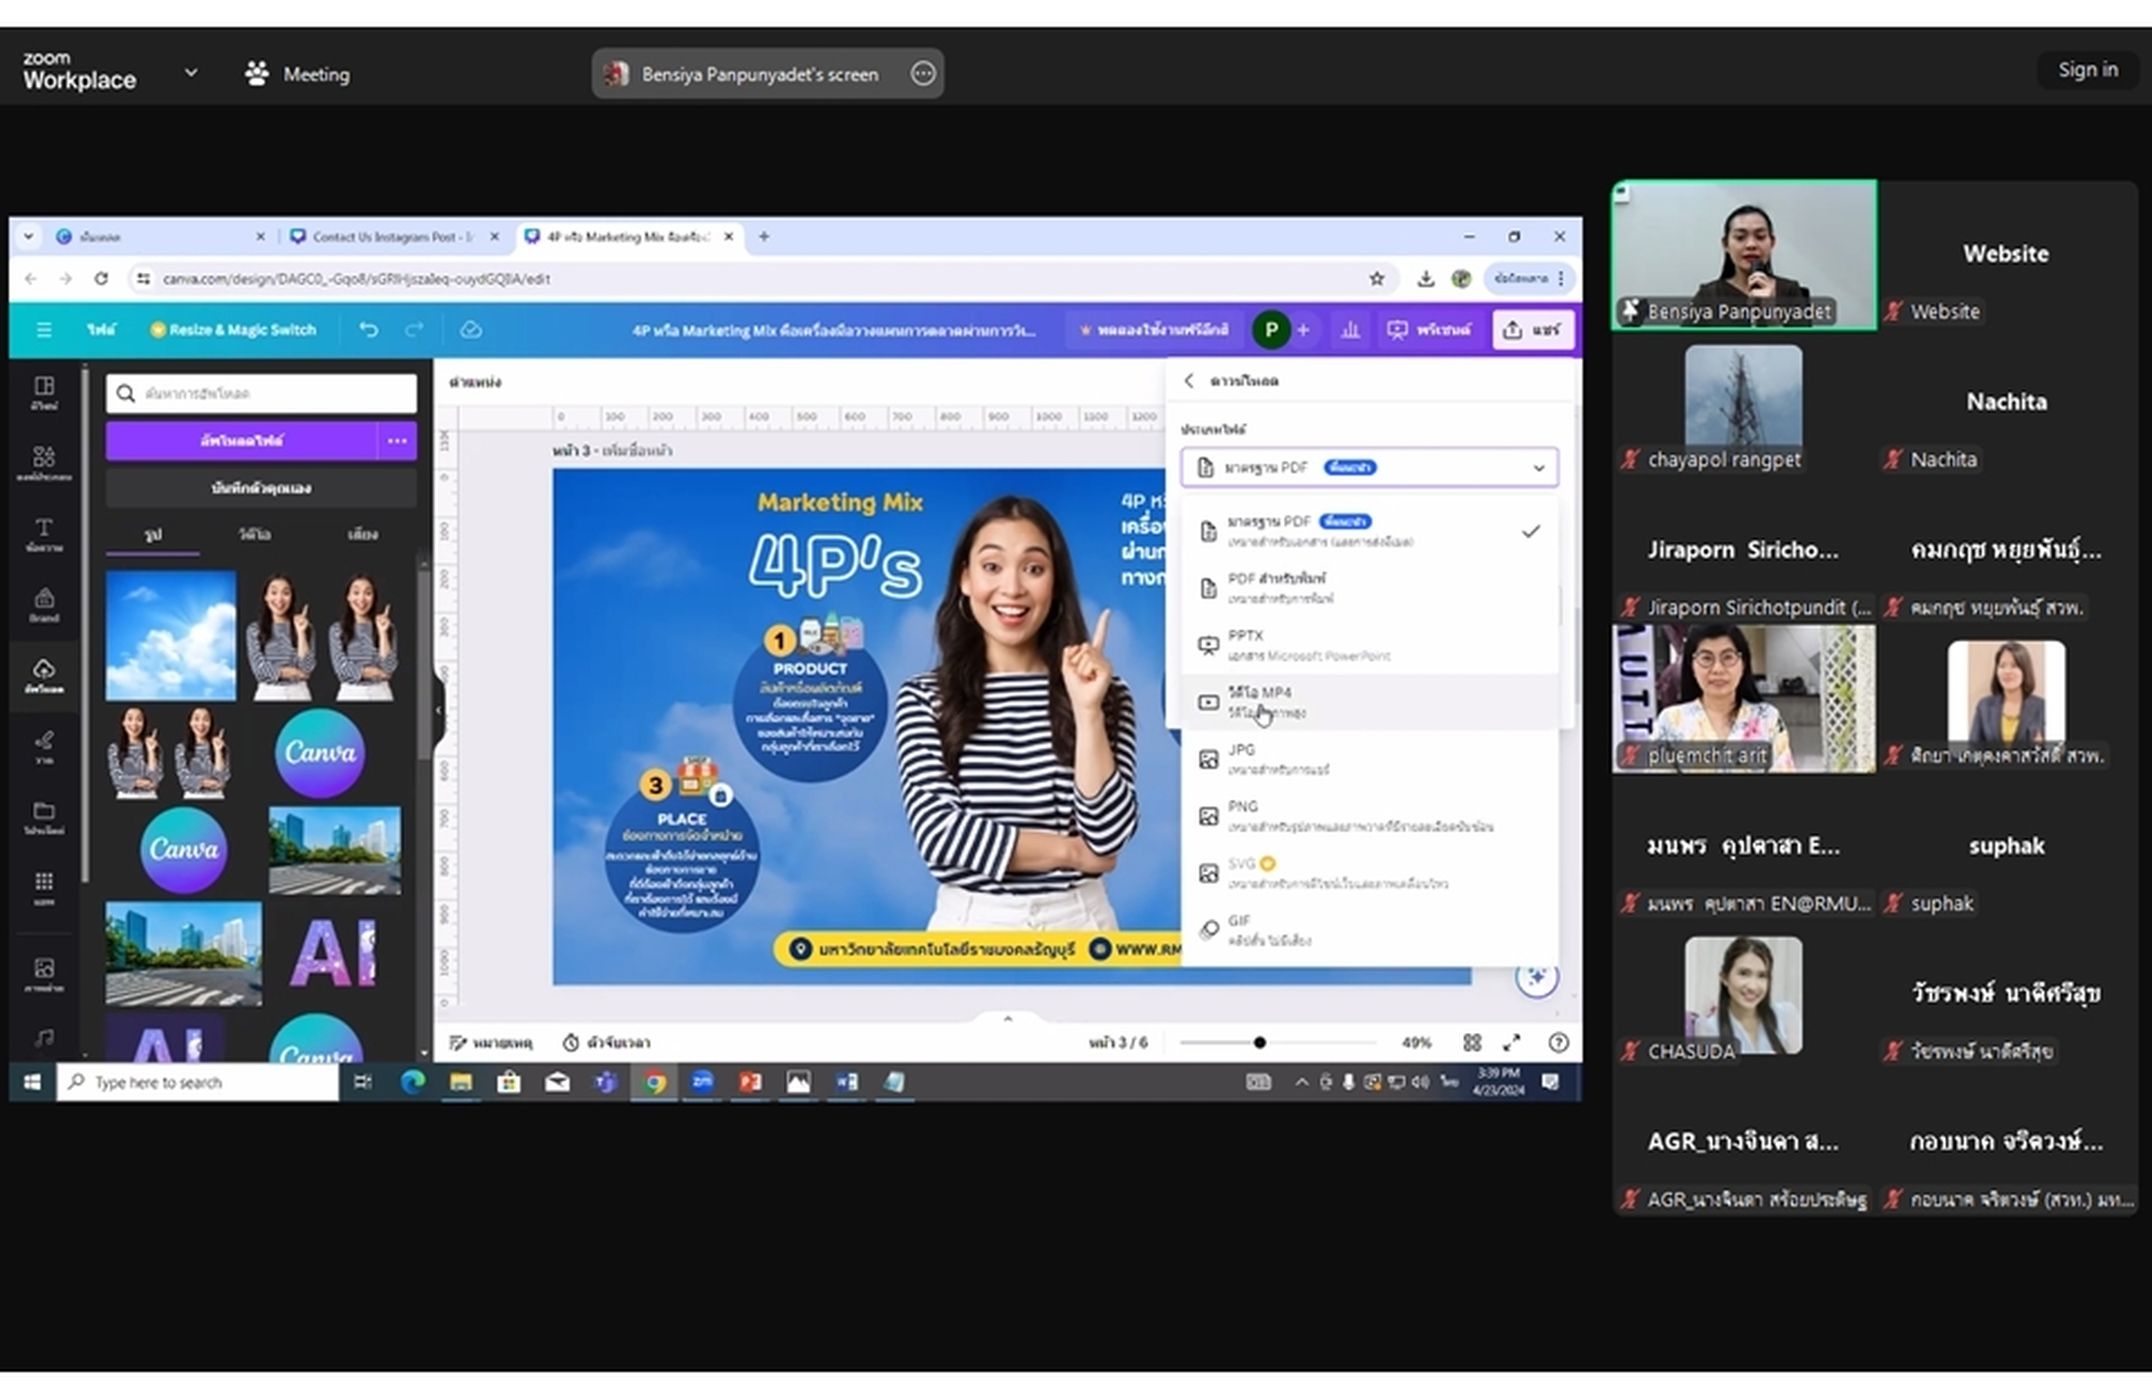Click the sky clouds uploaded image thumbnail
Viewport: 2152px width, 1399px height.
171,635
